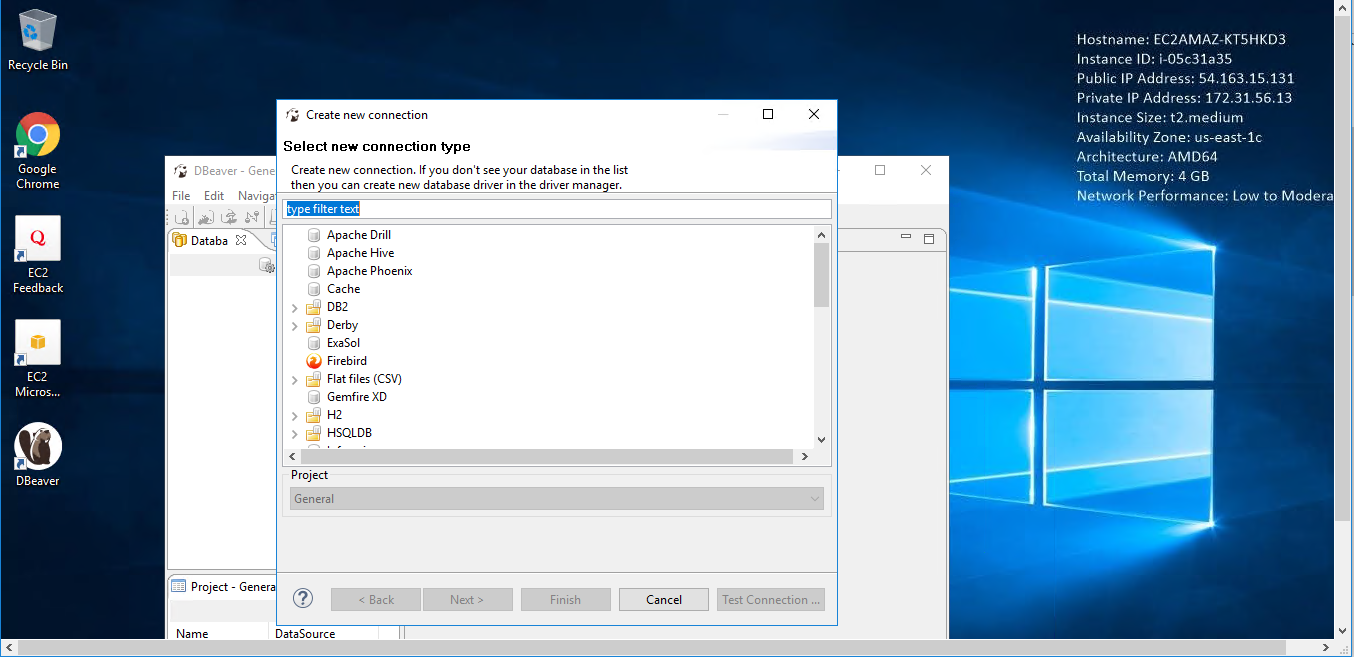The height and width of the screenshot is (657, 1354).
Task: Select Gemfire XD in driver list
Action: [x=356, y=397]
